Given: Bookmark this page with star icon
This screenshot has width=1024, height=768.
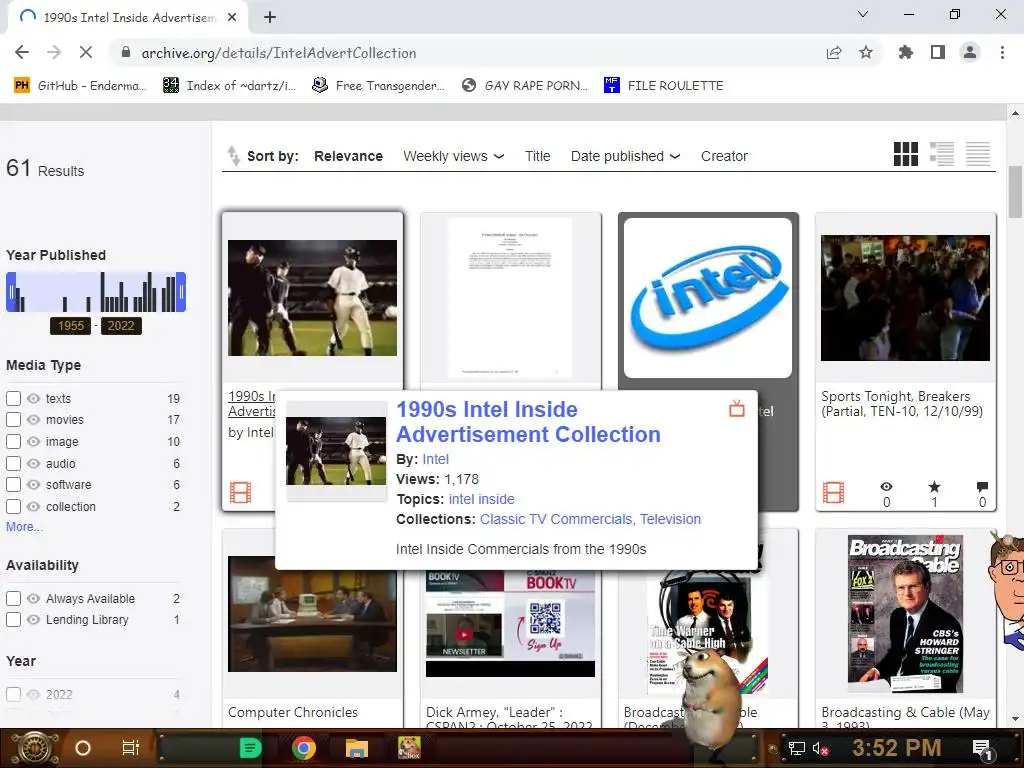Looking at the screenshot, I should [x=866, y=53].
